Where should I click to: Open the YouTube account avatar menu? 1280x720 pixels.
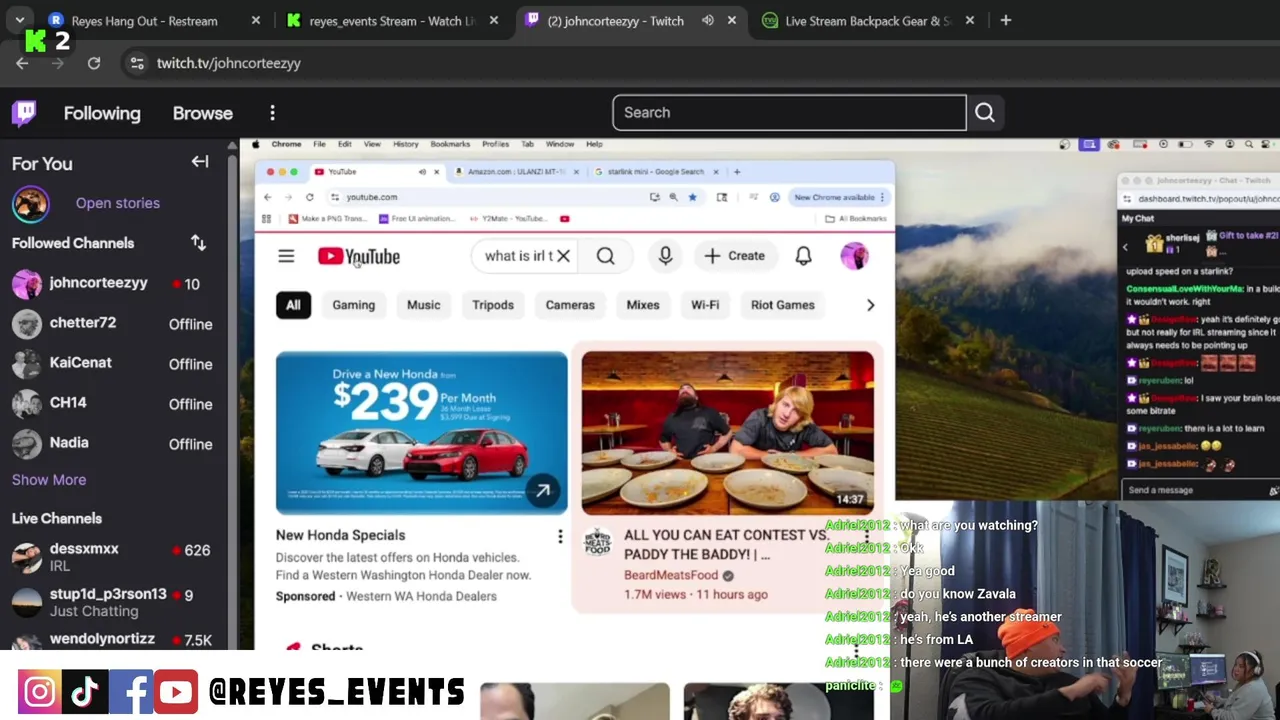(x=854, y=256)
